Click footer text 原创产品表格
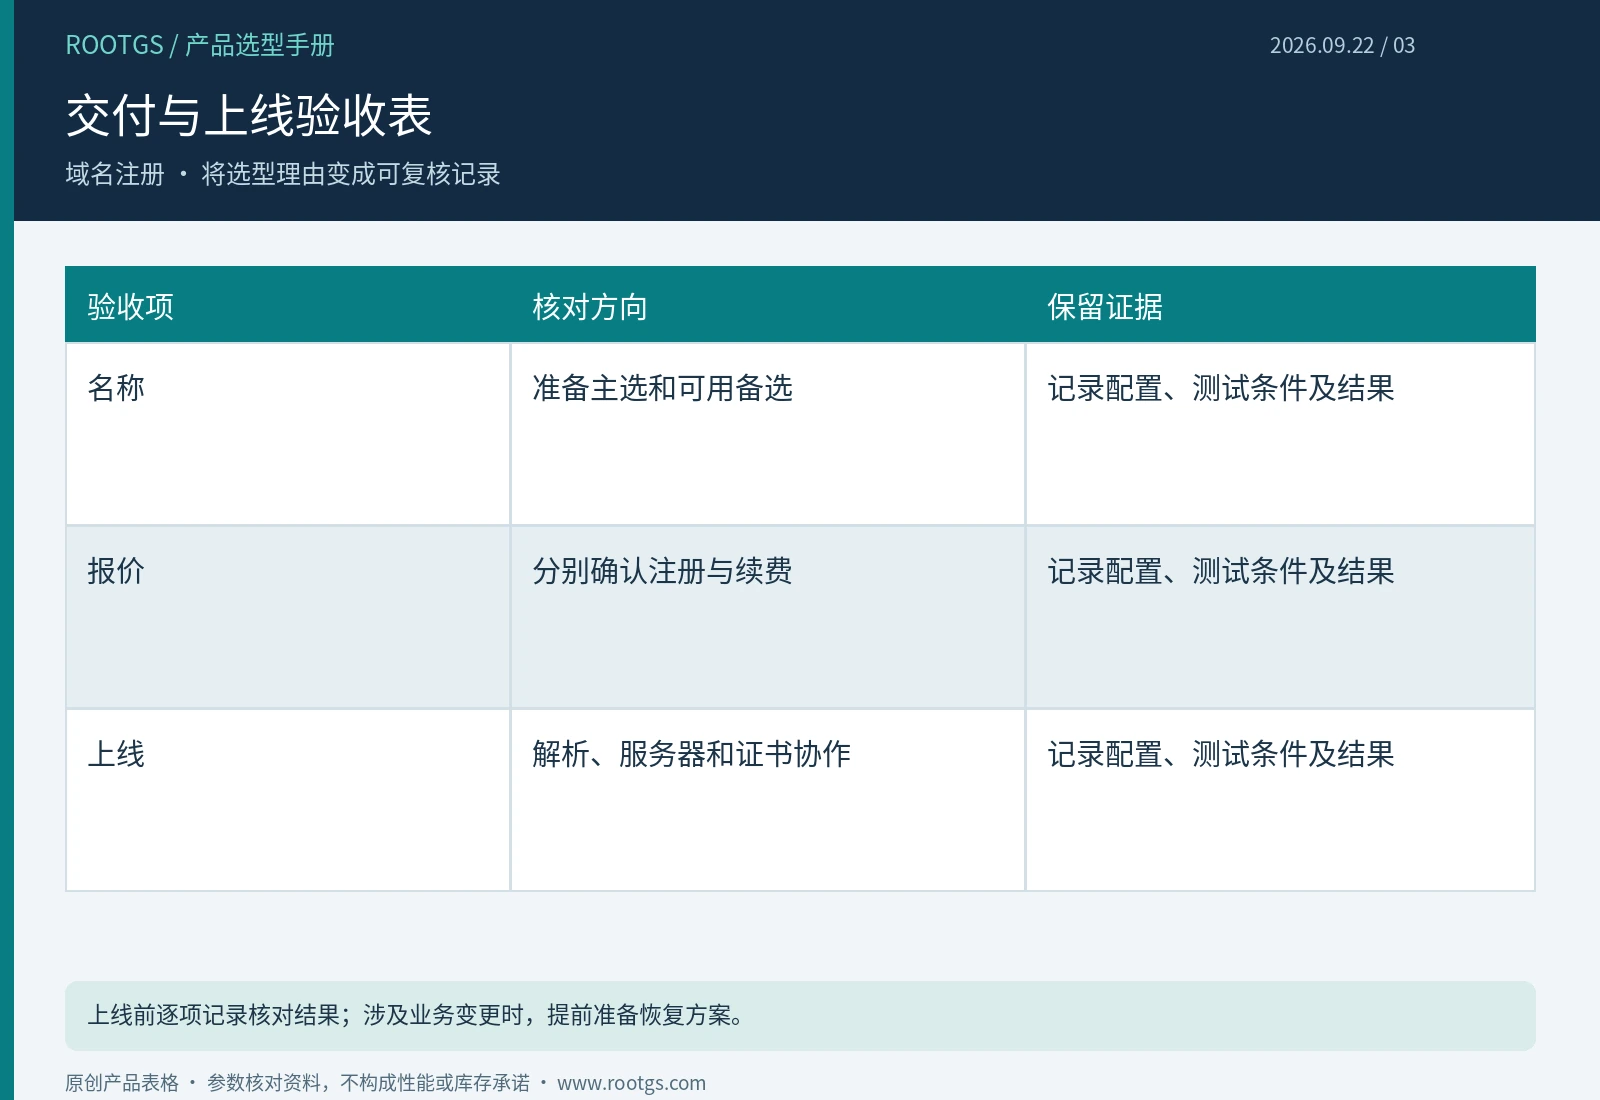This screenshot has height=1100, width=1600. point(122,1083)
